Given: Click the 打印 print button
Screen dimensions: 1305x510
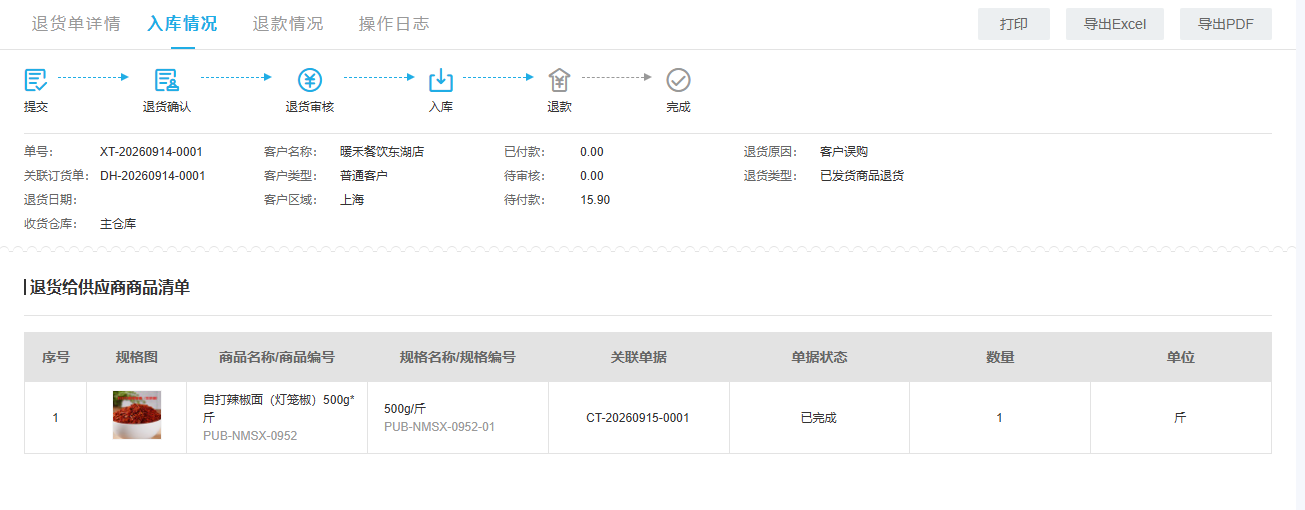Looking at the screenshot, I should click(1014, 24).
